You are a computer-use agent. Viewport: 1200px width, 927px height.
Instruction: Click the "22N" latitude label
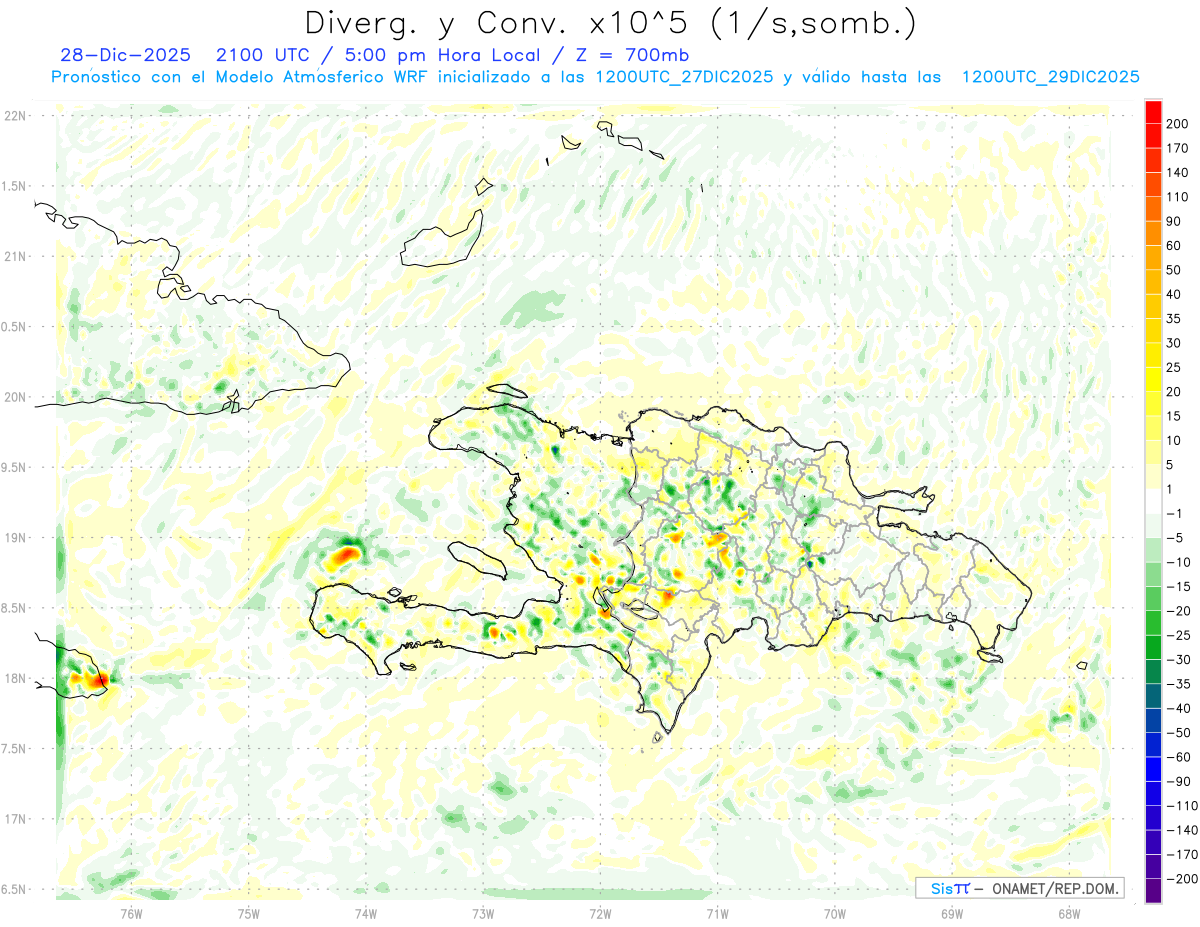[x=15, y=116]
